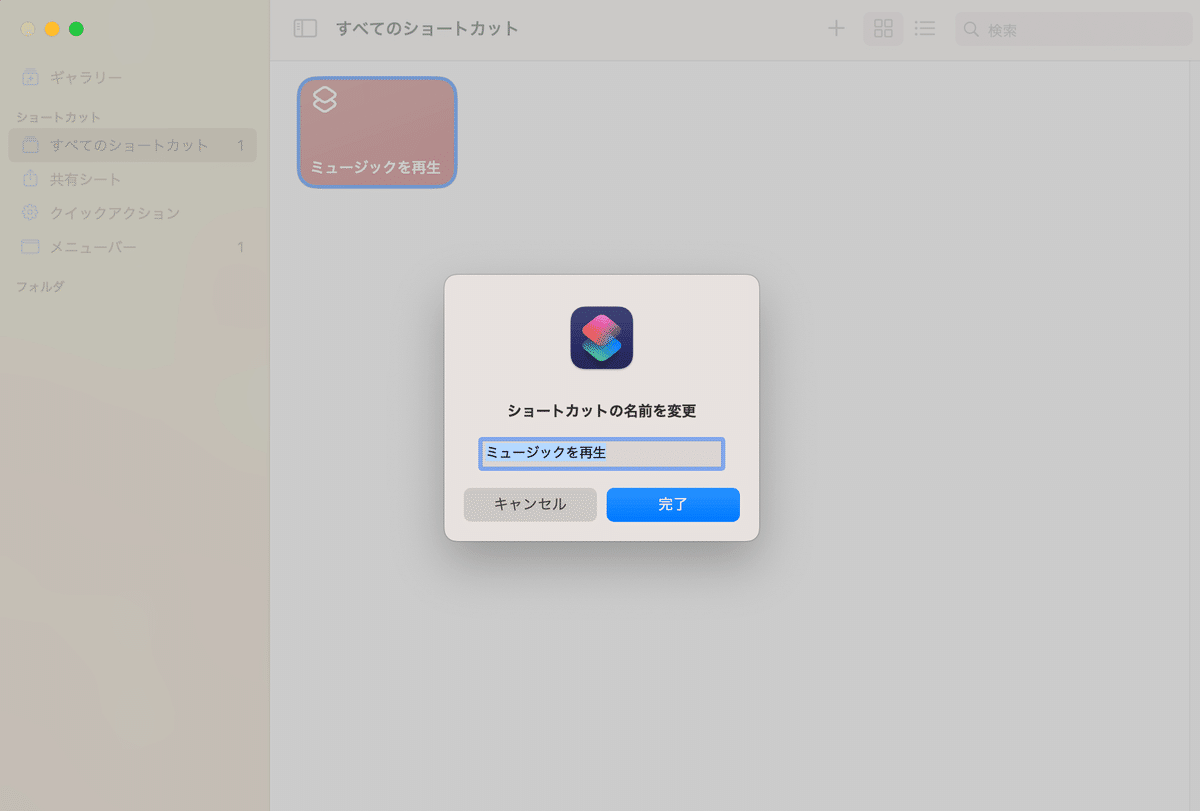Click the メニューバー sidebar icon
The image size is (1200, 811).
tap(30, 247)
